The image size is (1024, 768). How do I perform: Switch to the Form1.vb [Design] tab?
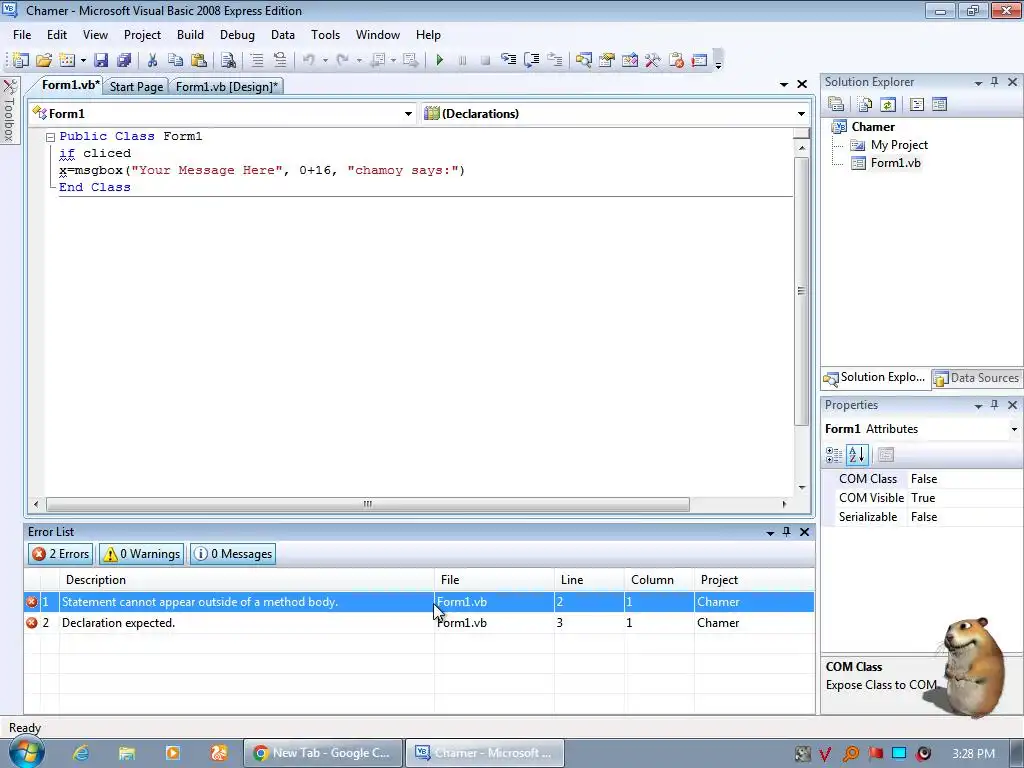click(227, 86)
